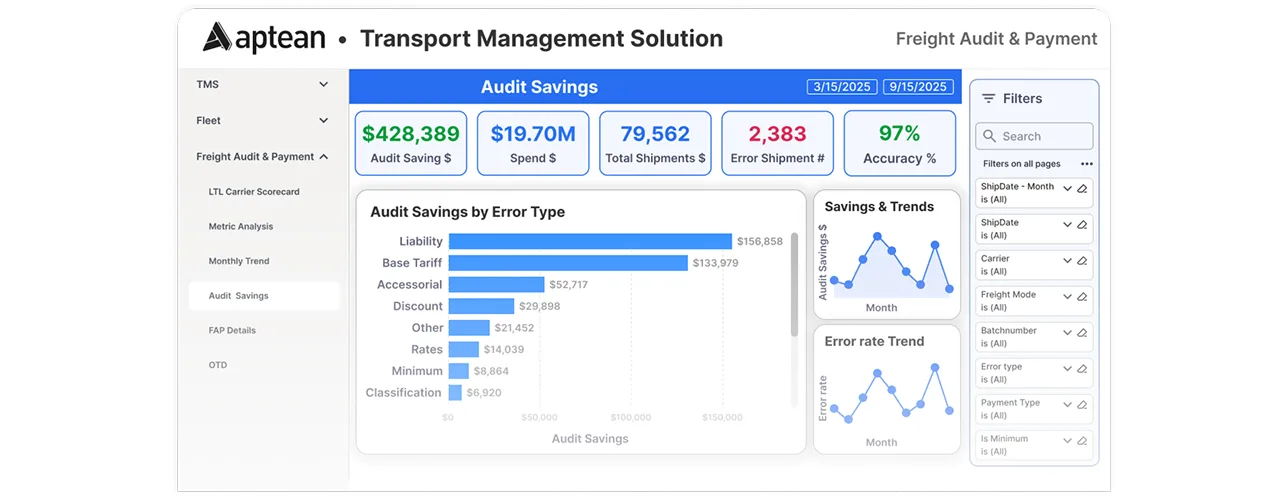The height and width of the screenshot is (500, 1285).
Task: Clear the ShipDate - Month filter eraser
Action: click(x=1082, y=188)
